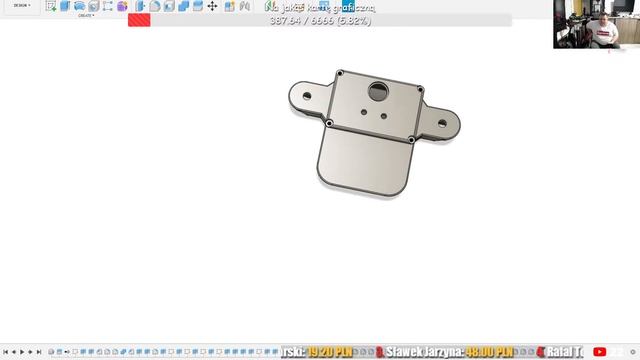Select the Create Sketch tool

point(51,6)
